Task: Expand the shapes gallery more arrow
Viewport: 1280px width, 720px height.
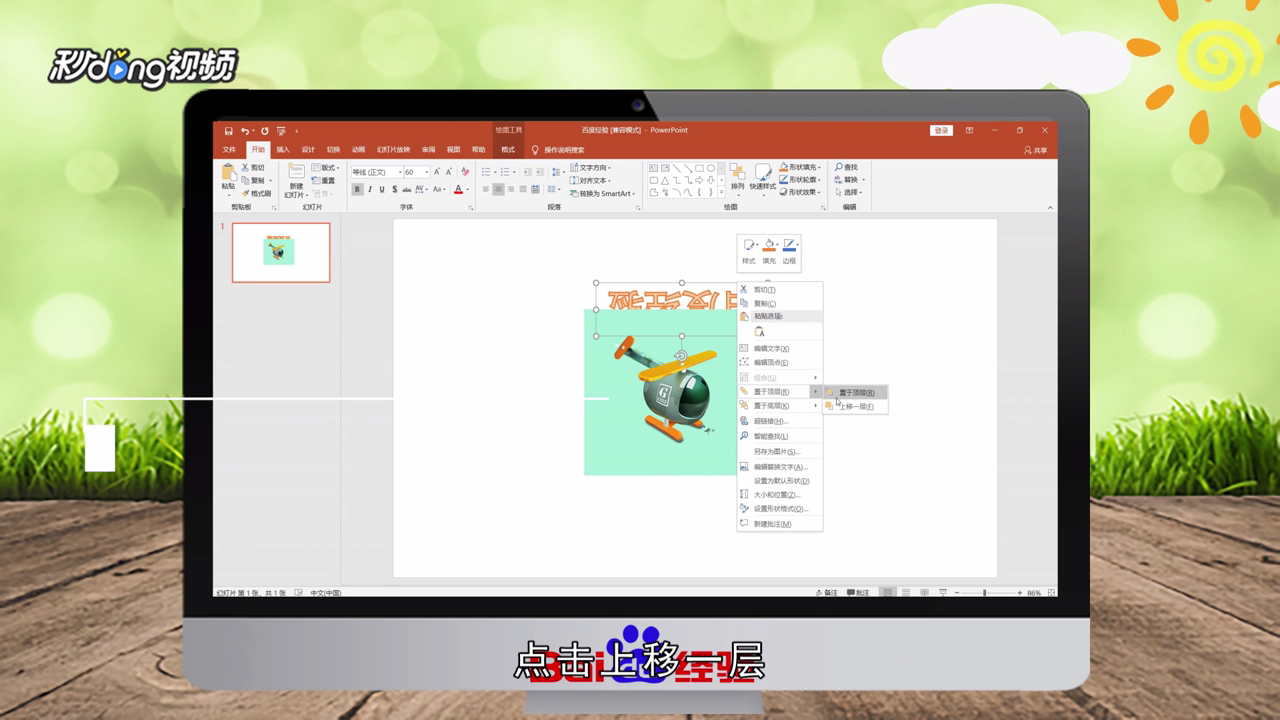Action: [x=722, y=192]
